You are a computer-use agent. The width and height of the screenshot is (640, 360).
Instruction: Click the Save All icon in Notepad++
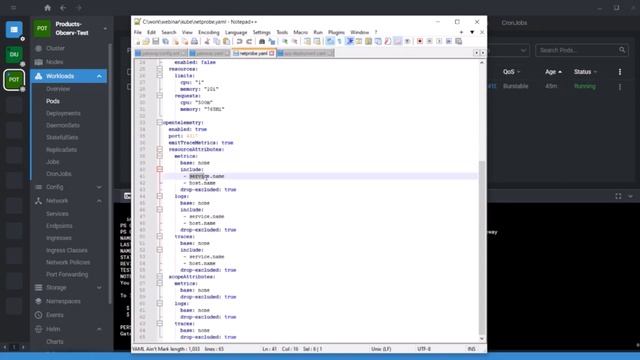point(165,41)
